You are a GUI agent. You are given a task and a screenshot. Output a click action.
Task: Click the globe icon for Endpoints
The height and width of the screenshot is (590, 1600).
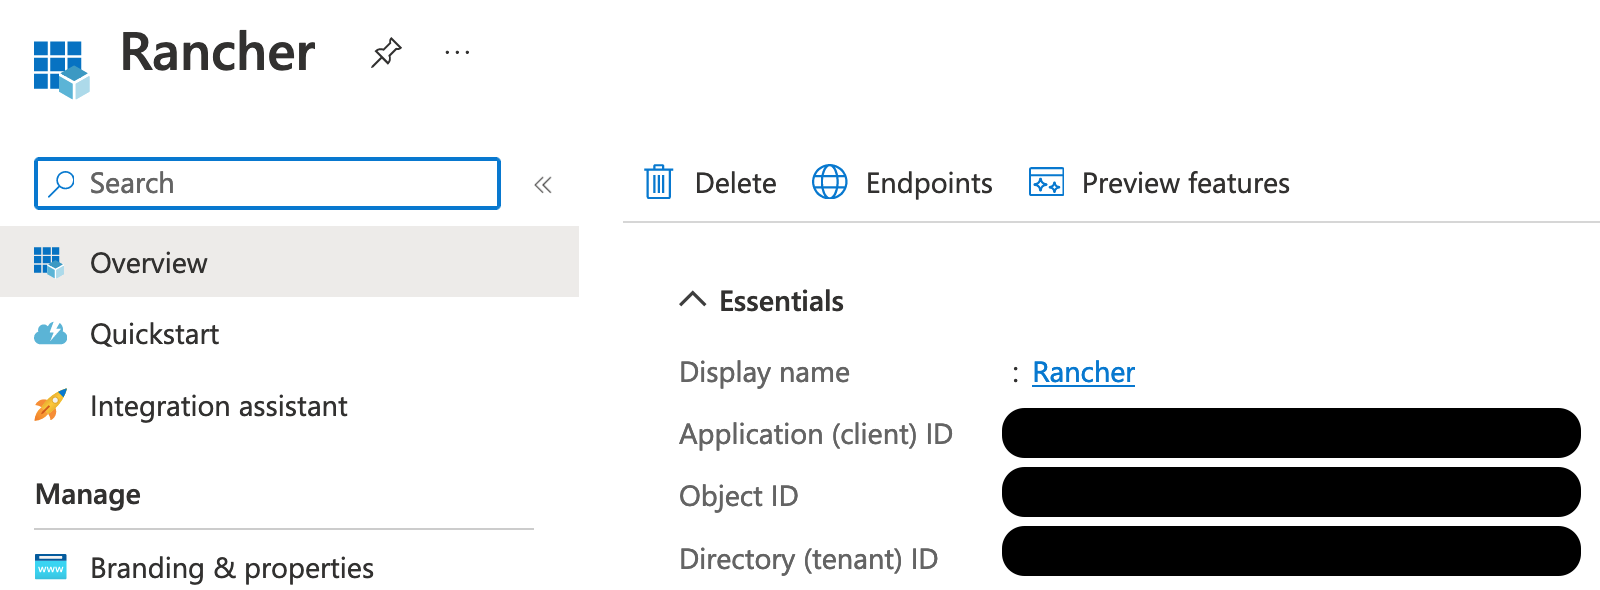click(x=829, y=183)
